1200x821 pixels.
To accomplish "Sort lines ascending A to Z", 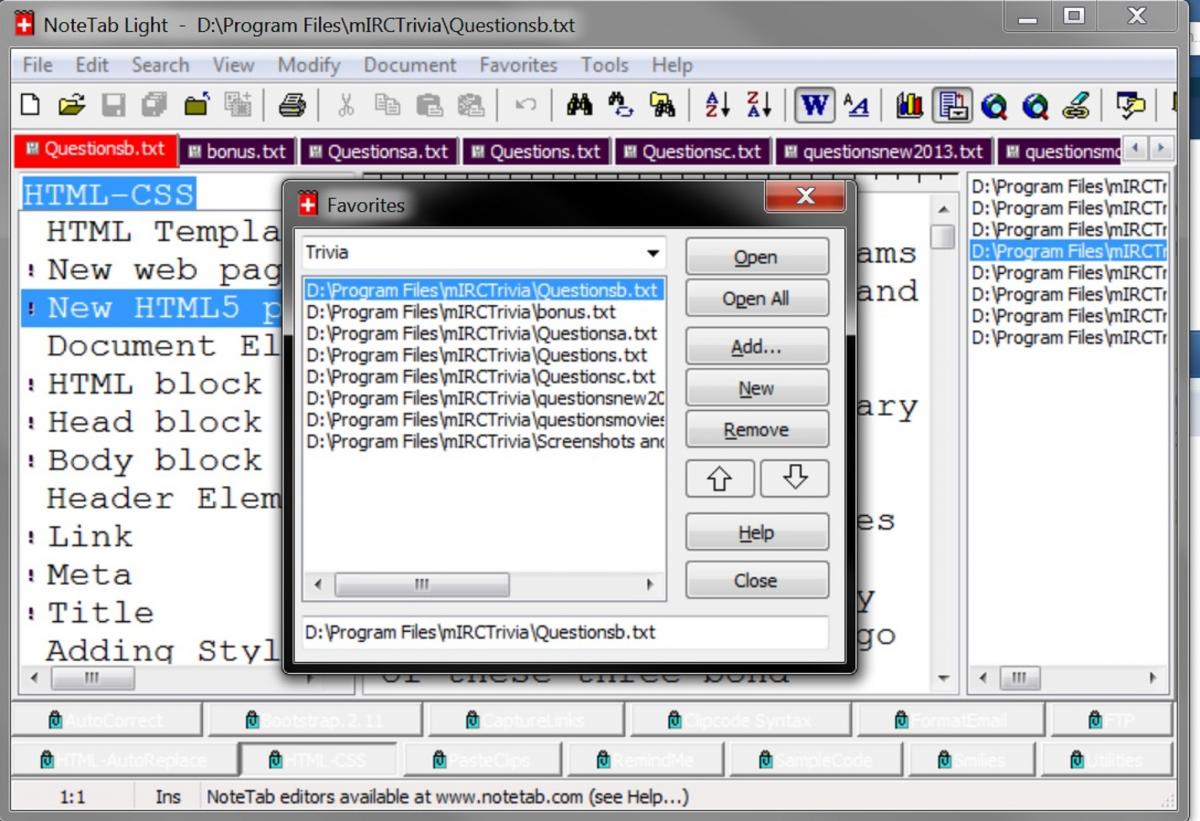I will click(717, 104).
